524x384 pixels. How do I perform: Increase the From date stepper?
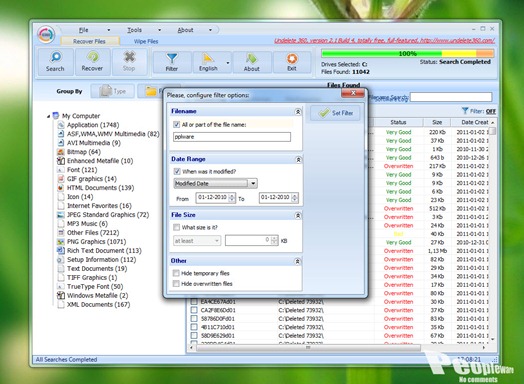click(x=232, y=196)
